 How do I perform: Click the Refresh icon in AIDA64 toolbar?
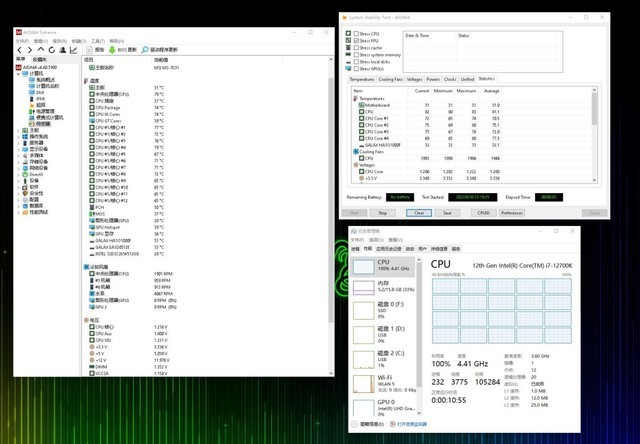pyautogui.click(x=51, y=50)
